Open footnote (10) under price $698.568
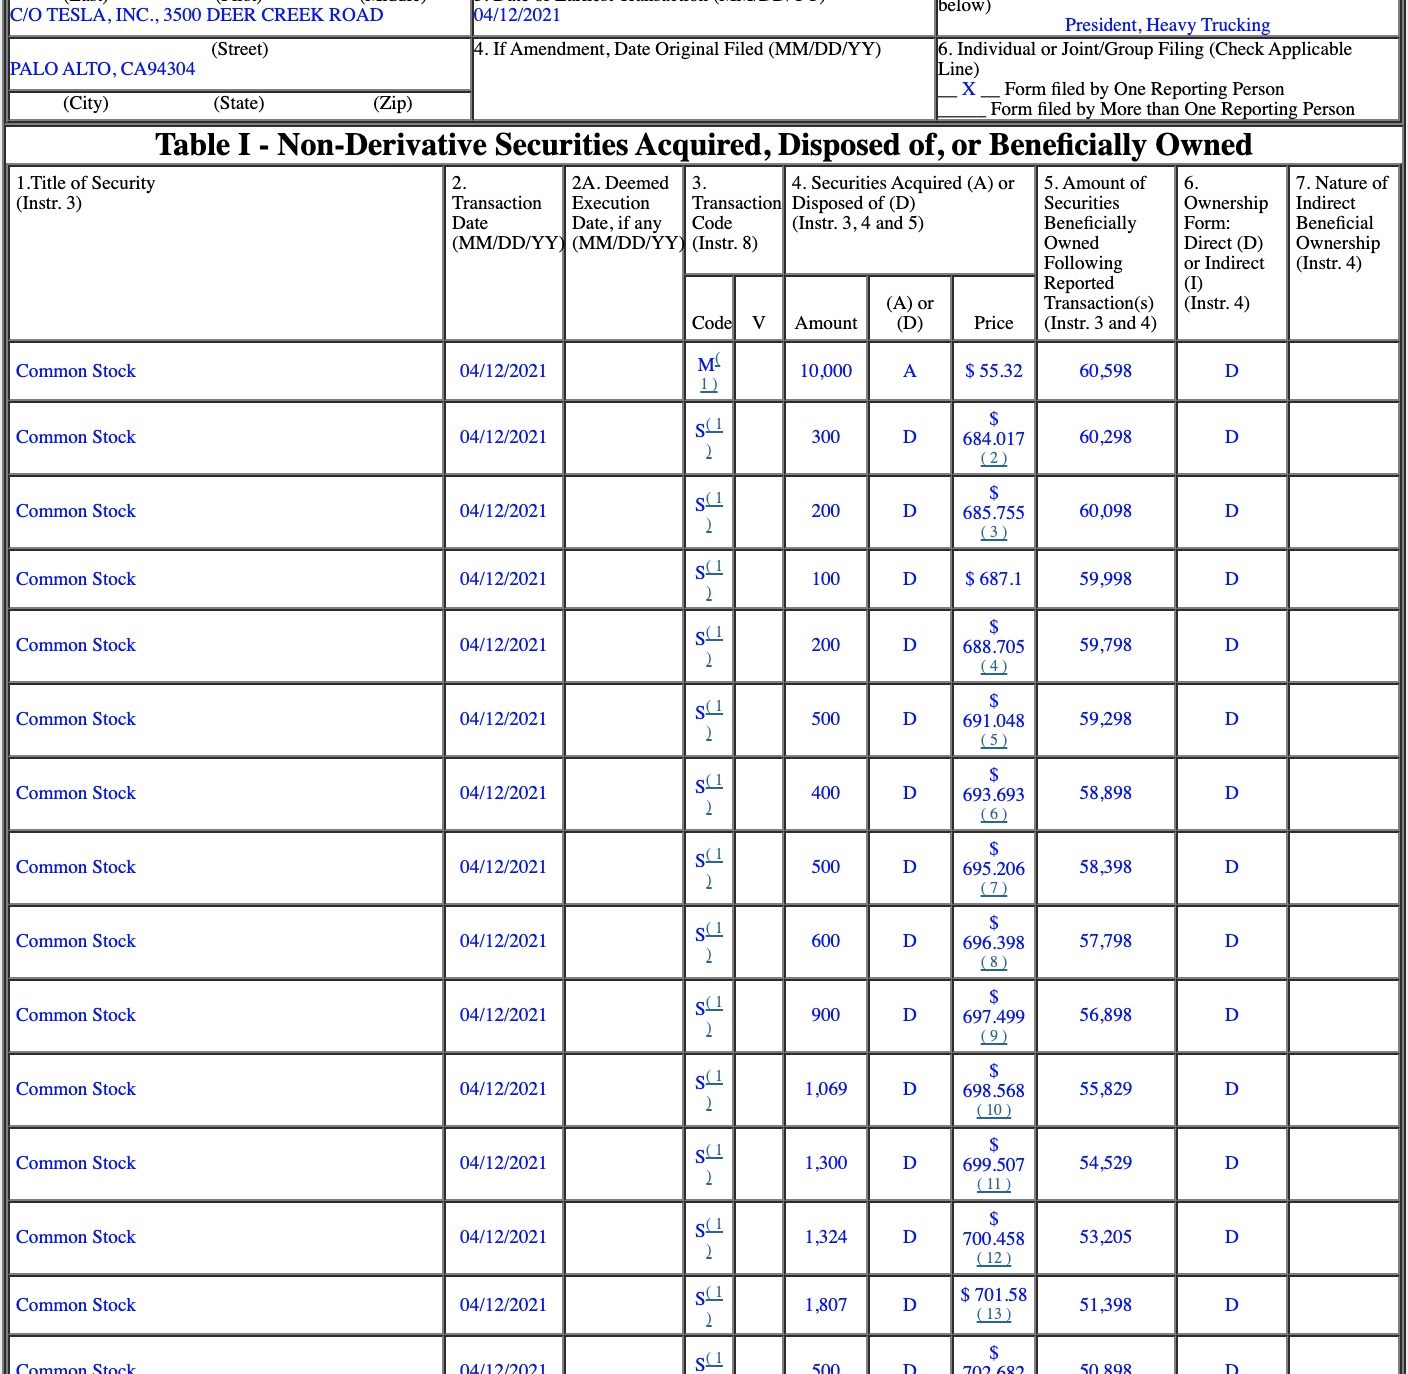Screen dimensions: 1408x1374 (993, 1110)
